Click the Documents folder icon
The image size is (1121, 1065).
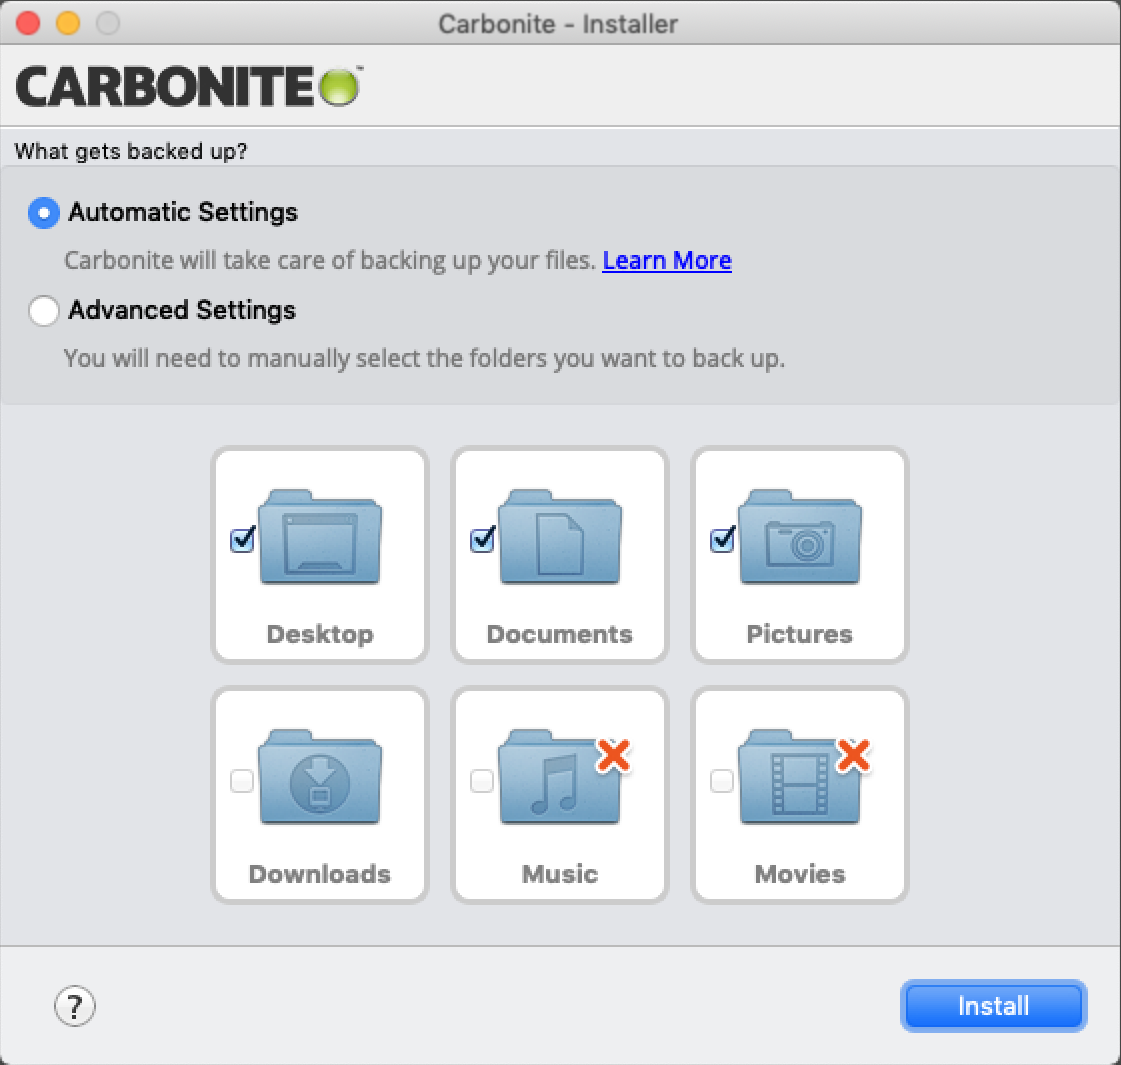coord(560,540)
